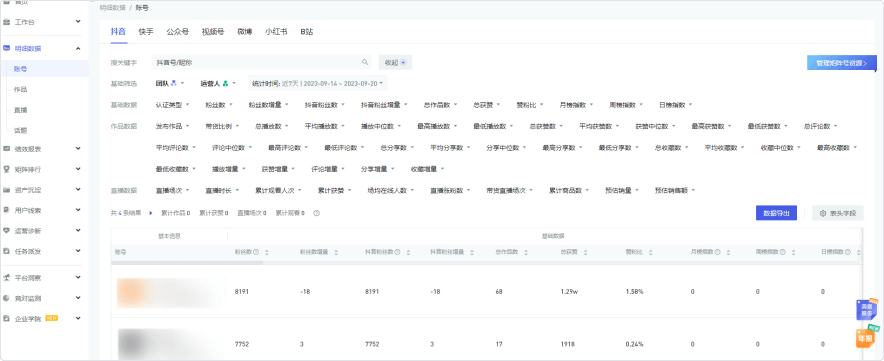The image size is (884, 361).
Task: Click the 管理矩阵号资源 button
Action: coord(842,63)
